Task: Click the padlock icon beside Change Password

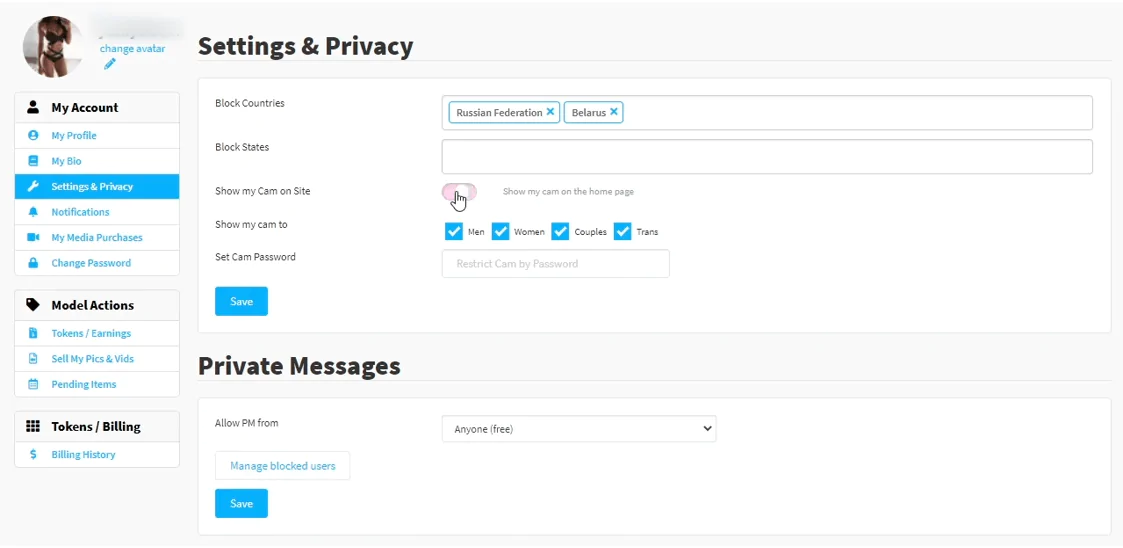Action: (33, 263)
